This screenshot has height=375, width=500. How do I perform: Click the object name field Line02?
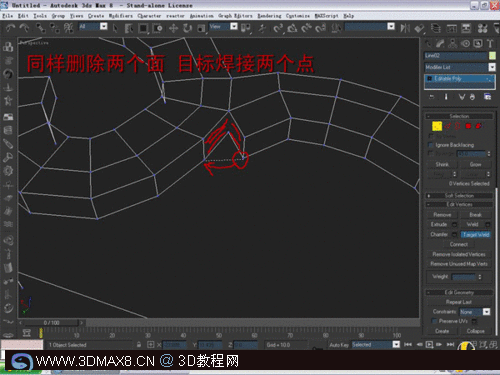point(456,56)
